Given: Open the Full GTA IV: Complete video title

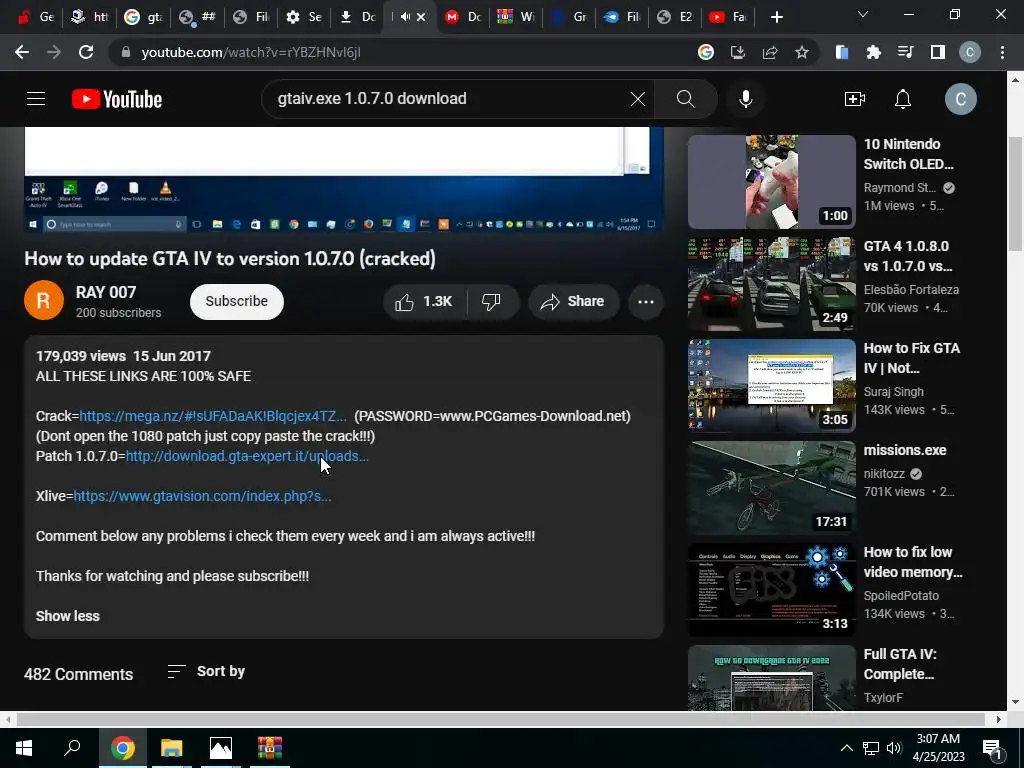Looking at the screenshot, I should (900, 664).
